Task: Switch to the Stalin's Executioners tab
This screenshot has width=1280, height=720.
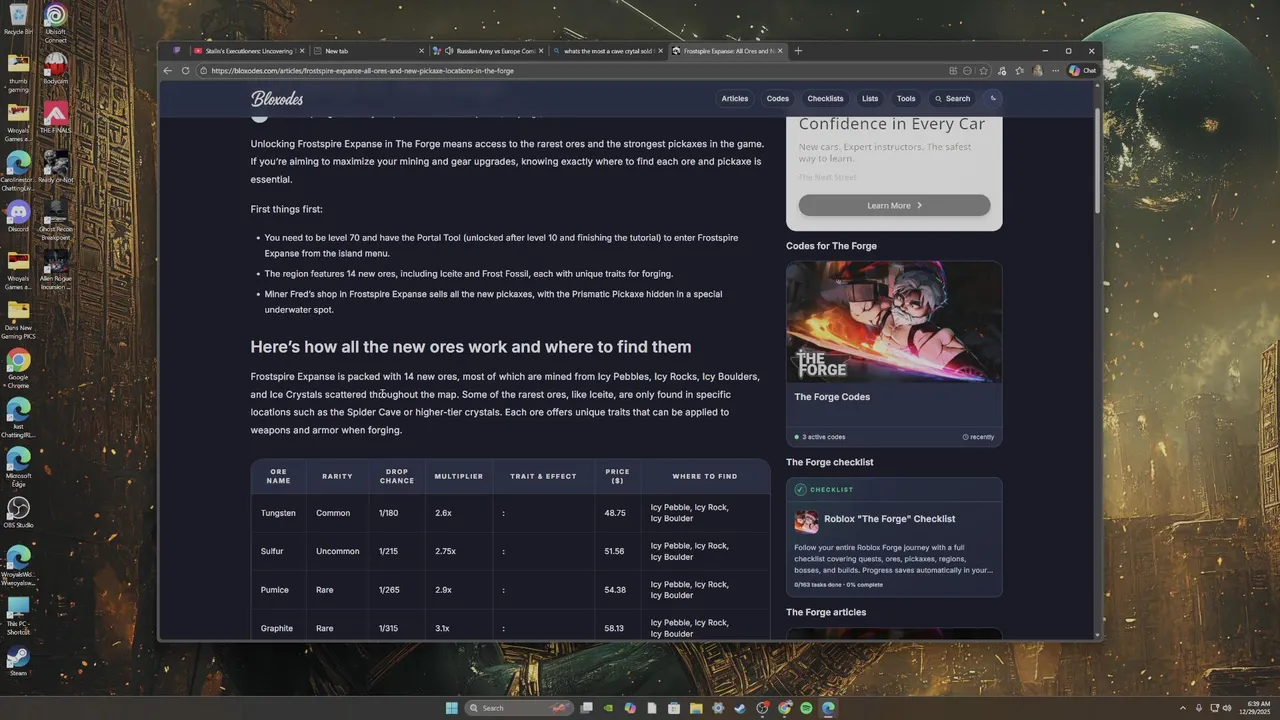Action: pyautogui.click(x=247, y=51)
